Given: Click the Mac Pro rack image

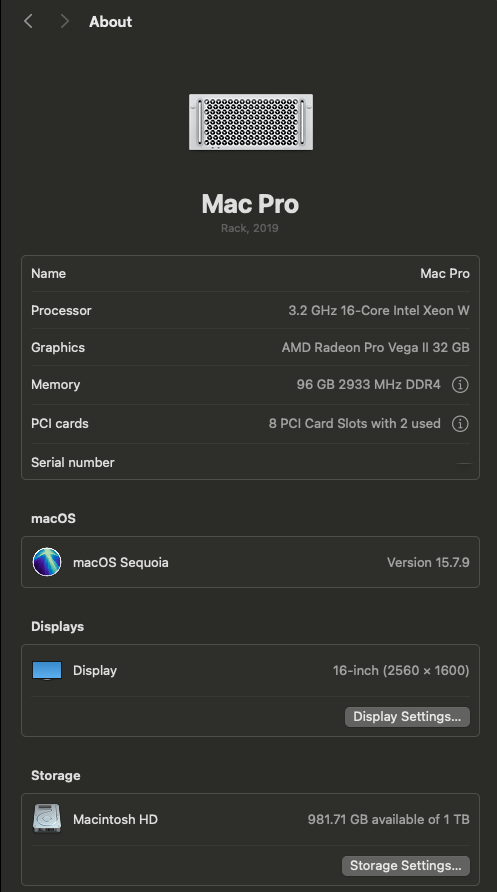Looking at the screenshot, I should pyautogui.click(x=251, y=122).
